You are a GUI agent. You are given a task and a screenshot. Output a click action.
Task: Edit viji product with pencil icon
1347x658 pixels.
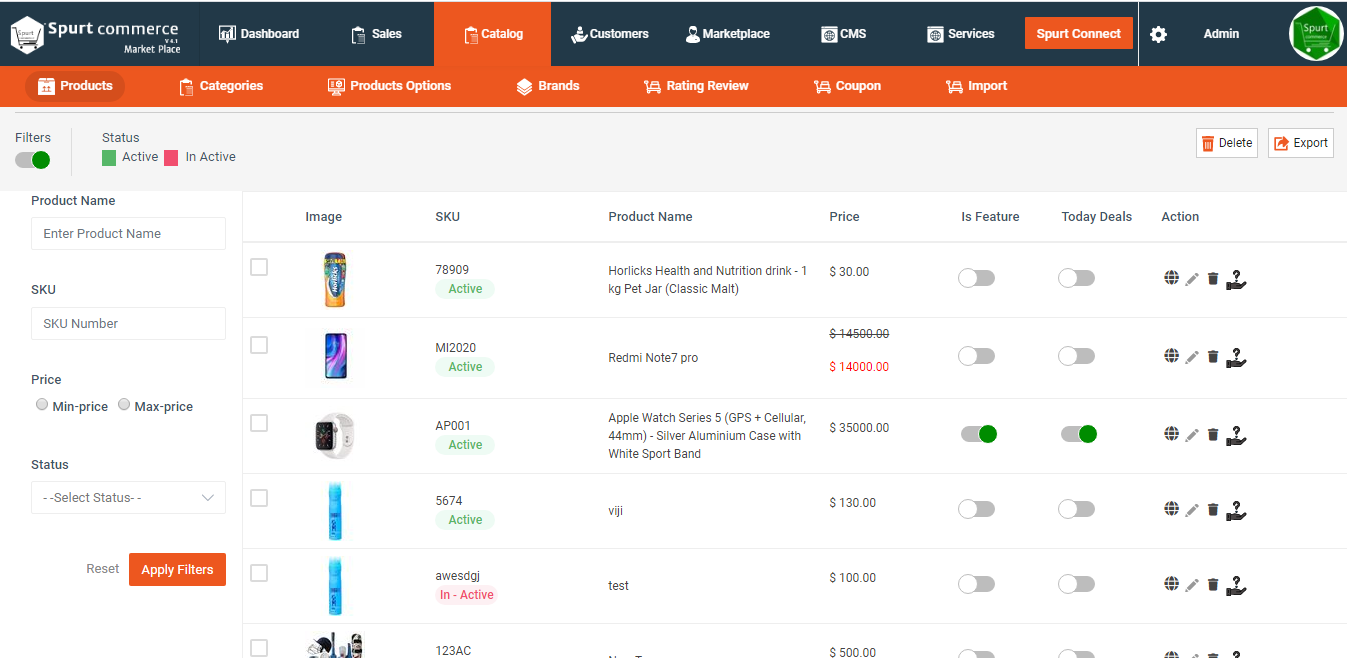pyautogui.click(x=1192, y=510)
